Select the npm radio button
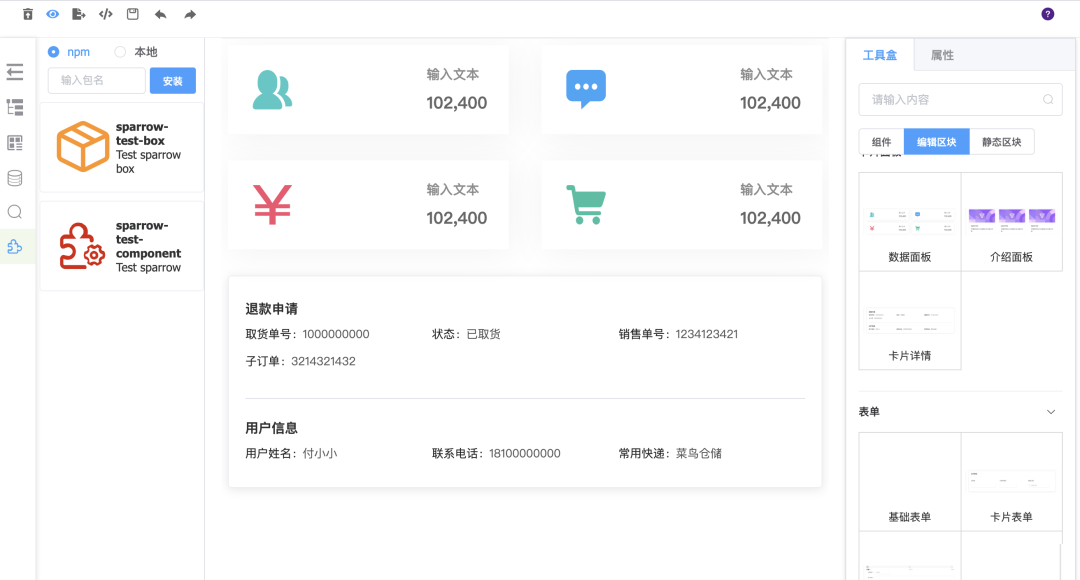This screenshot has height=580, width=1080. (x=54, y=52)
